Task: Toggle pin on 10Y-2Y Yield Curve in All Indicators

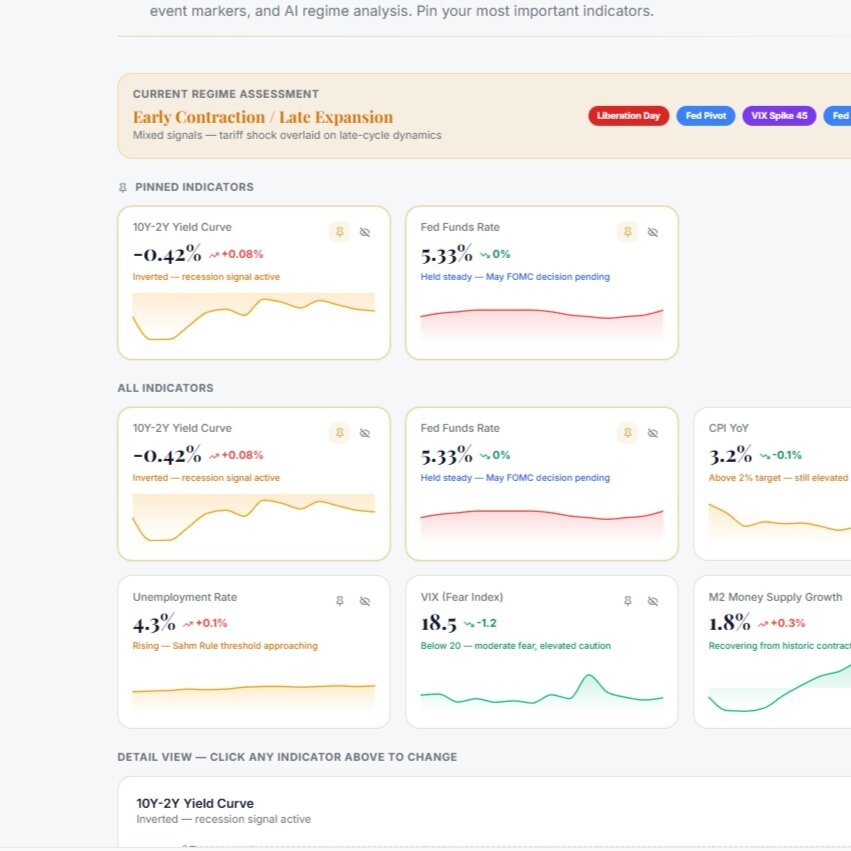Action: [x=339, y=433]
